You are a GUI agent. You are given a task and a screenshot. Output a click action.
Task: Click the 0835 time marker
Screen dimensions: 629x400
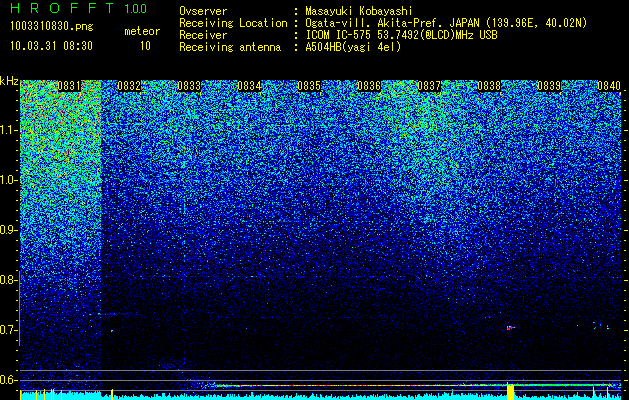pyautogui.click(x=309, y=86)
